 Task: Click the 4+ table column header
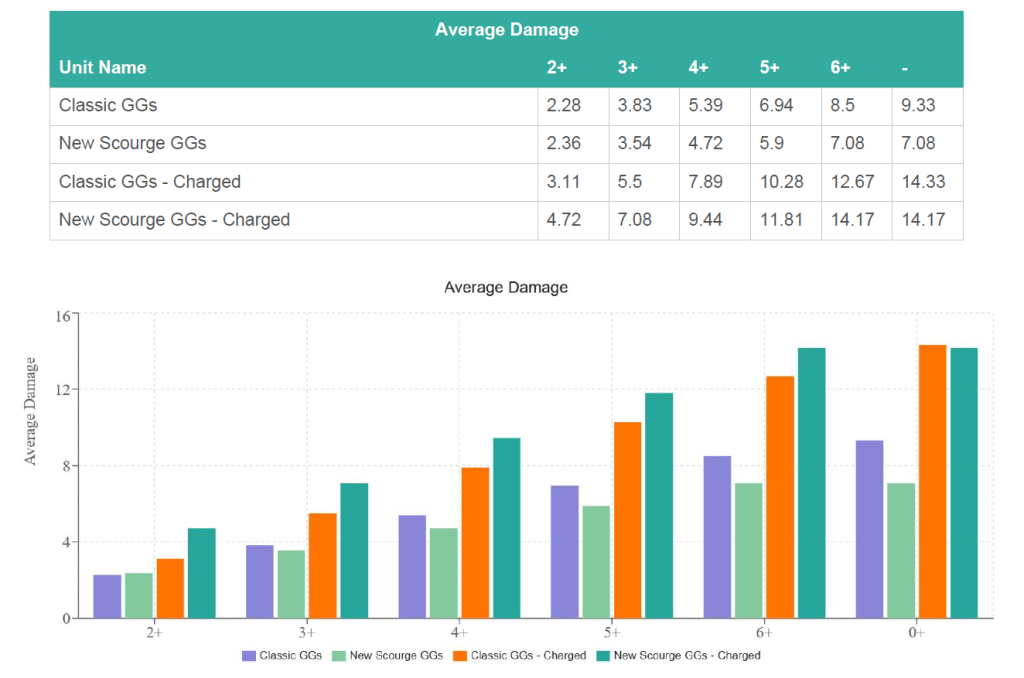tap(699, 68)
